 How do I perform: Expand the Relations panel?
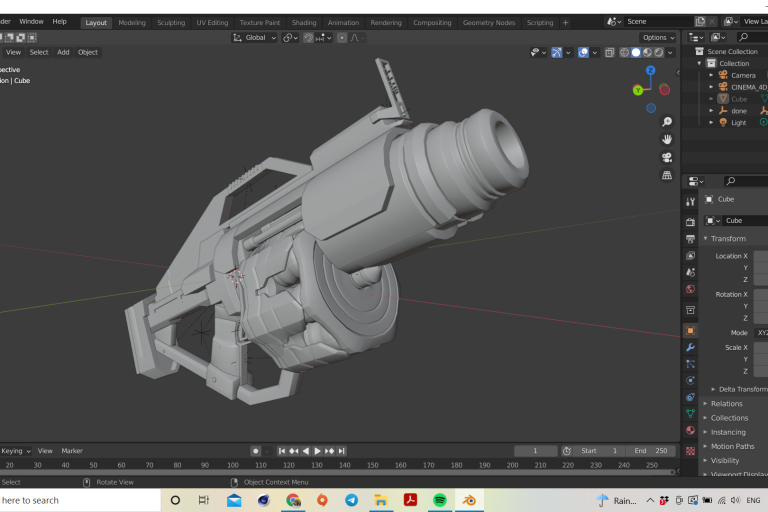point(727,404)
